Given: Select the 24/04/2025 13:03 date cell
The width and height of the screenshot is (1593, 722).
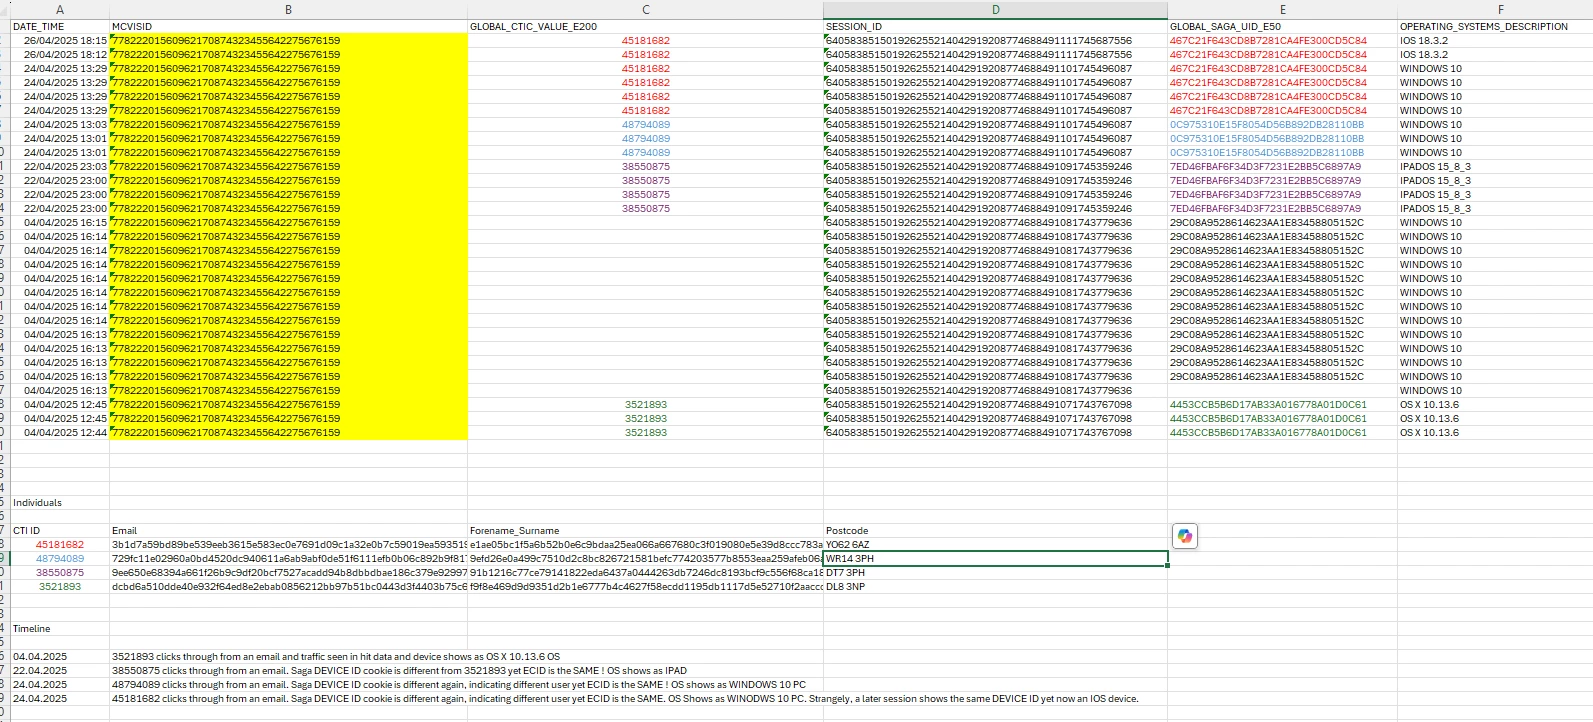Looking at the screenshot, I should point(60,125).
